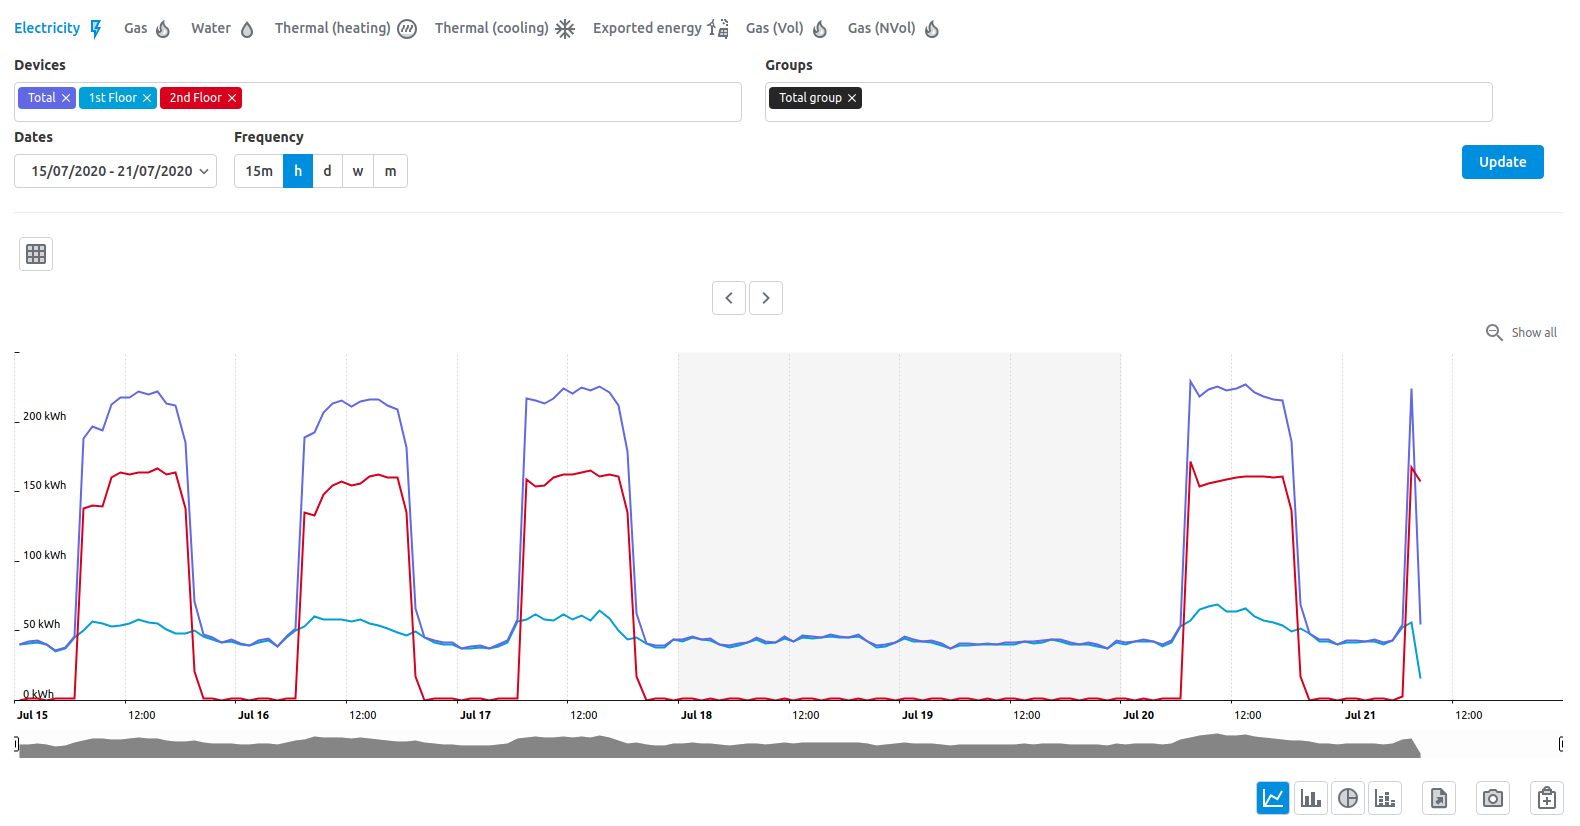This screenshot has height=826, width=1580.
Task: Switch to line chart view
Action: coord(1273,798)
